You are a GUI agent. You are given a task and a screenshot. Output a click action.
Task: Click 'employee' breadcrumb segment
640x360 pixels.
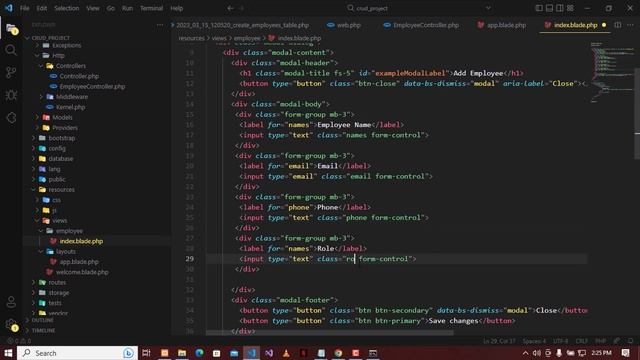pos(247,38)
